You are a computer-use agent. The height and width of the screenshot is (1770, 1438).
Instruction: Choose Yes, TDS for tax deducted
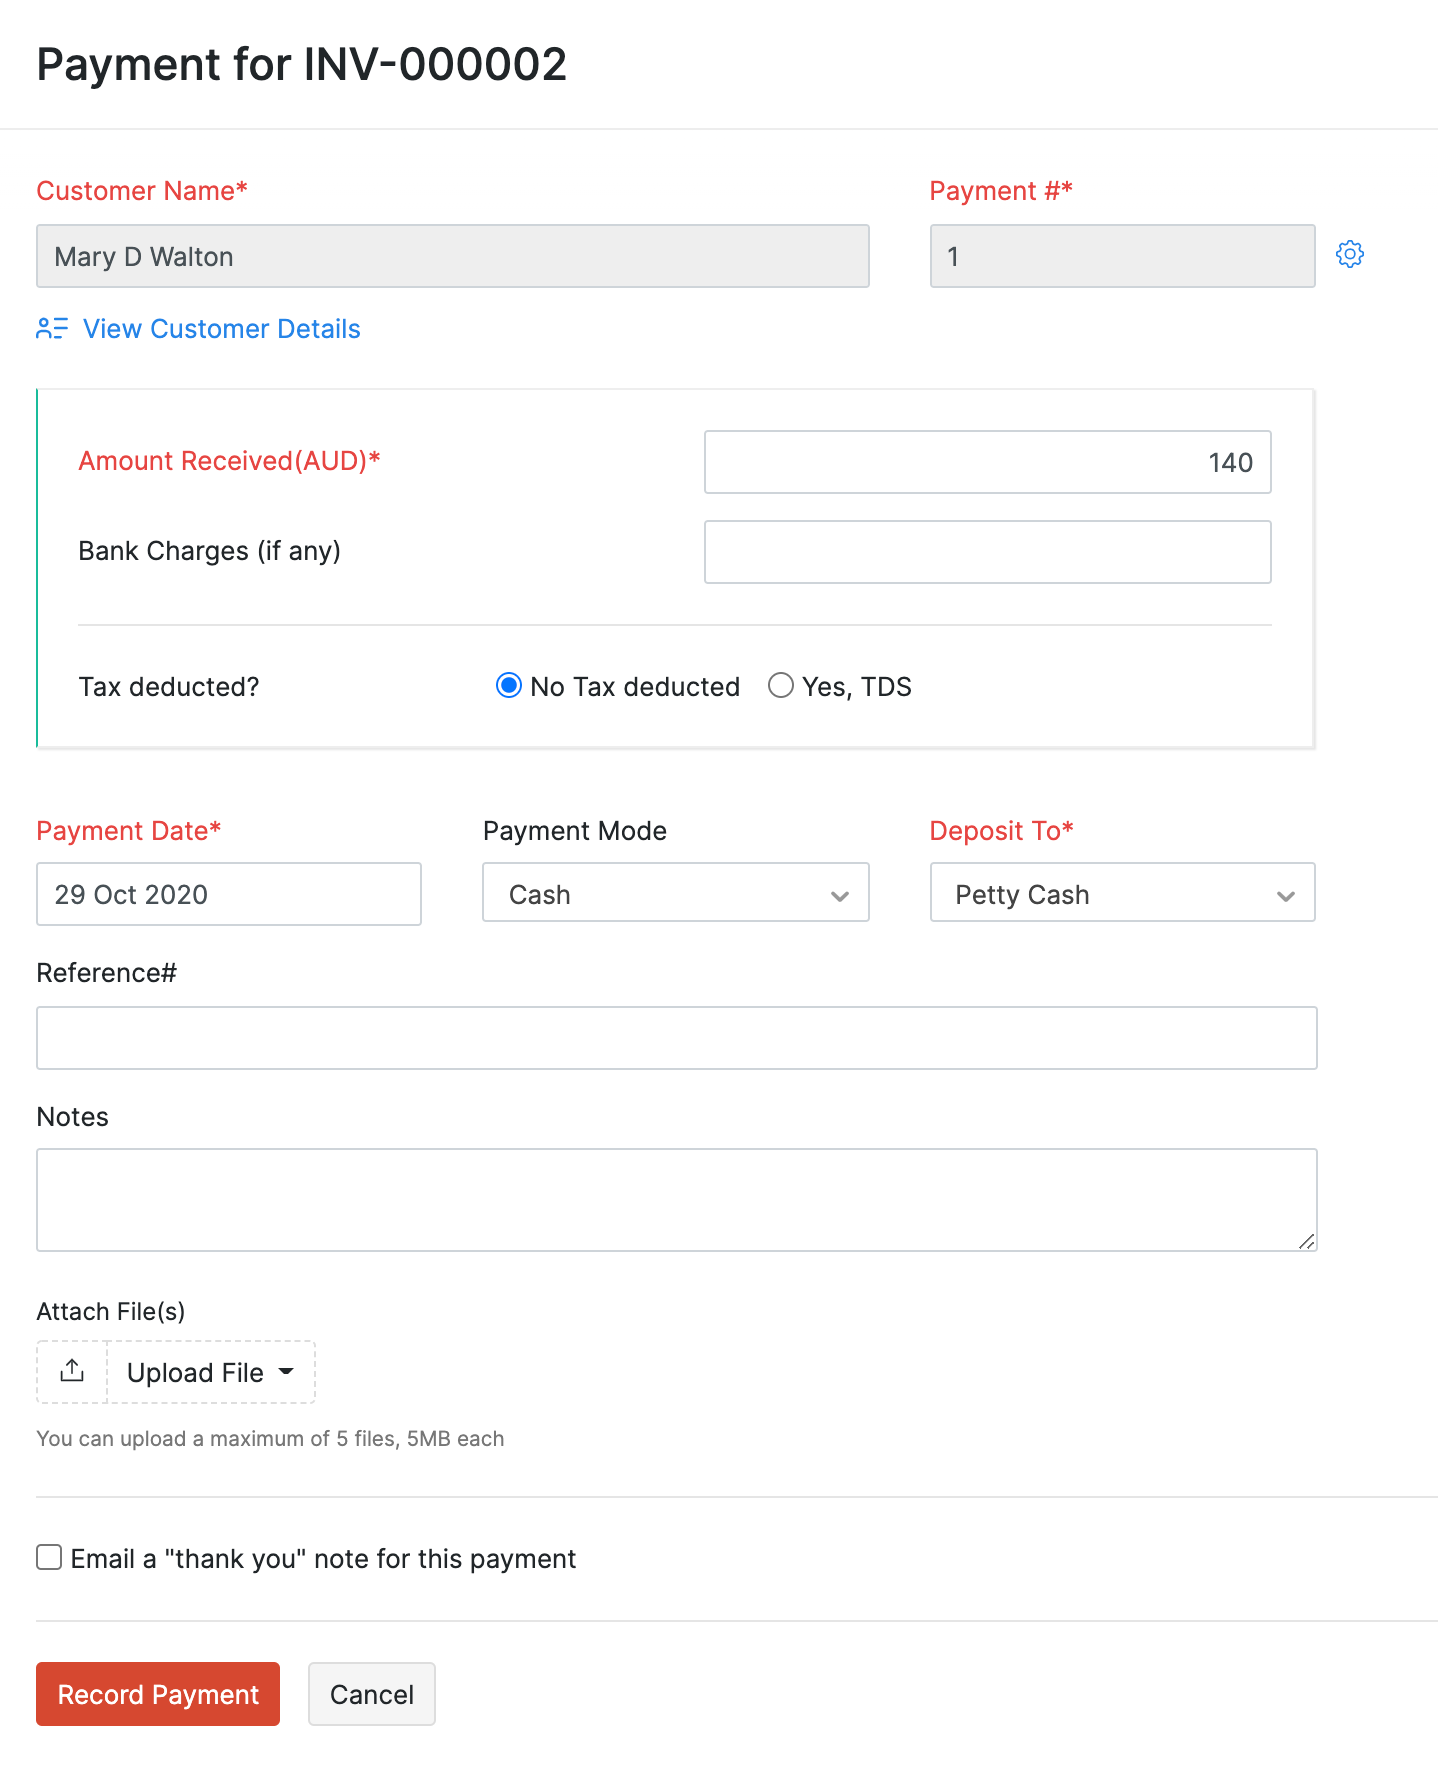coord(781,685)
